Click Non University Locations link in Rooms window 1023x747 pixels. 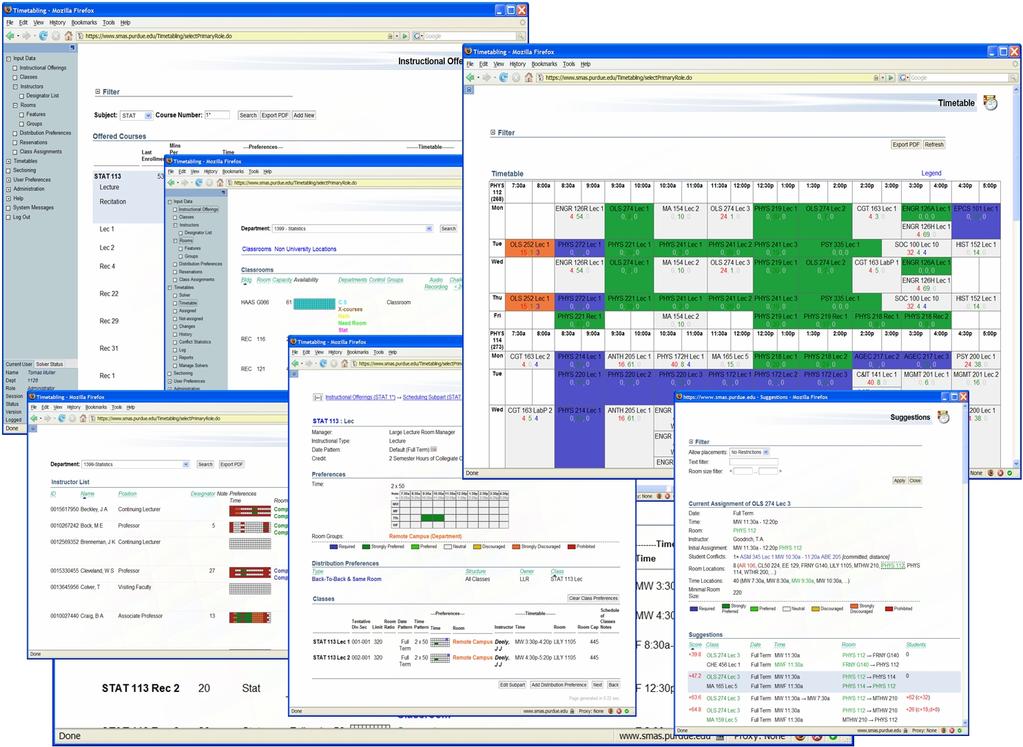click(x=305, y=249)
